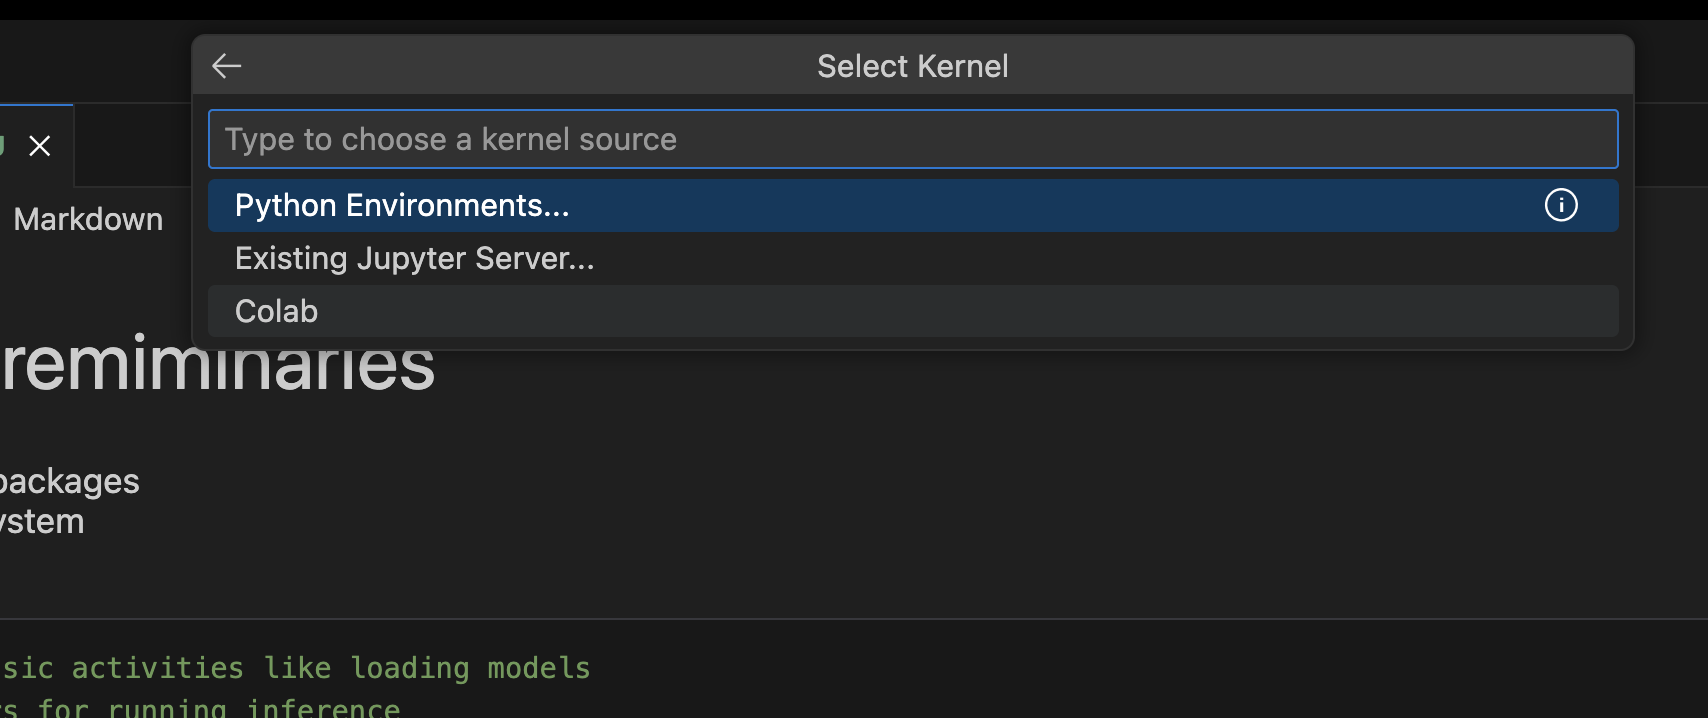Click the word 'Kernel' in dialog header
The height and width of the screenshot is (718, 1708).
tap(962, 66)
